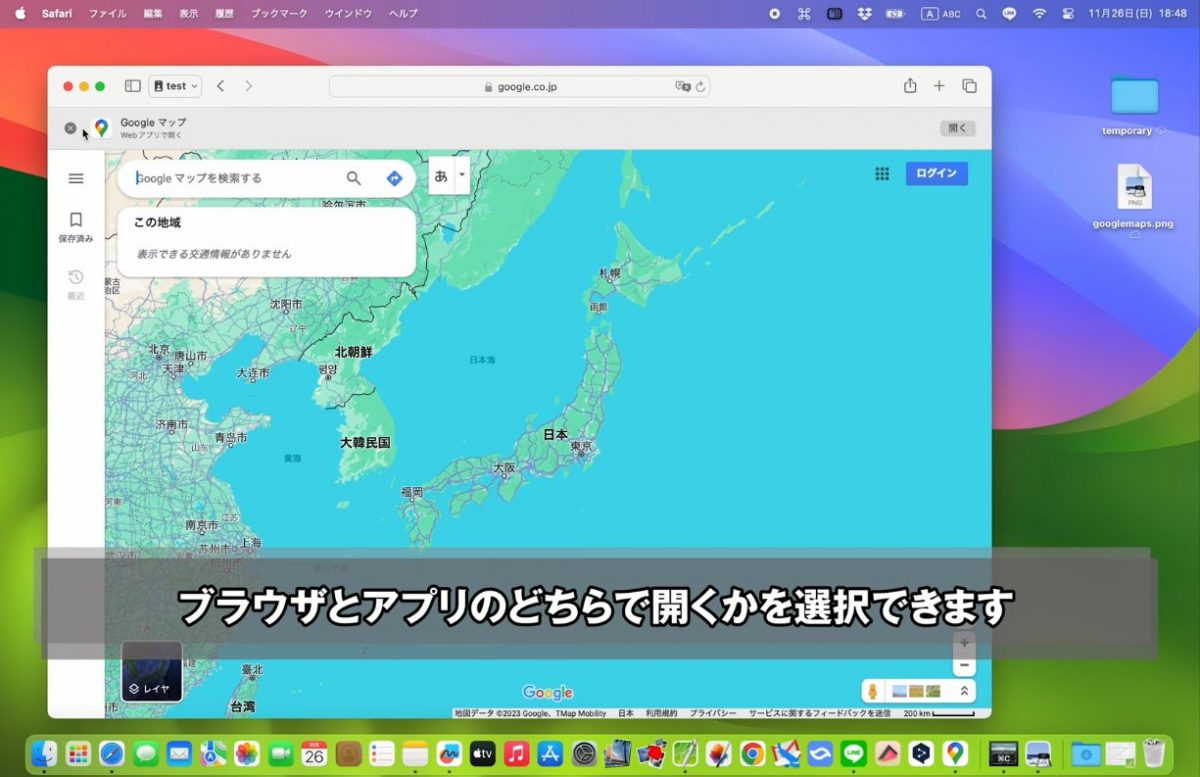Open the Safari menu
The width and height of the screenshot is (1200, 777).
pyautogui.click(x=55, y=14)
